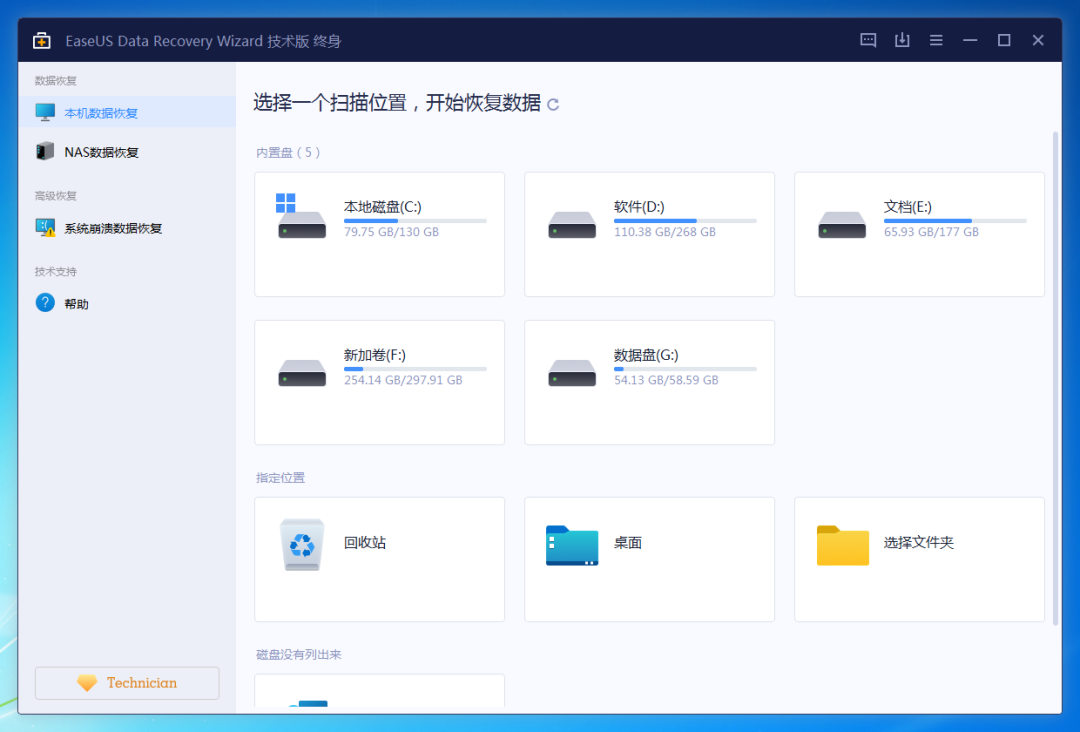1080x732 pixels.
Task: Click the NAS server icon
Action: click(45, 151)
